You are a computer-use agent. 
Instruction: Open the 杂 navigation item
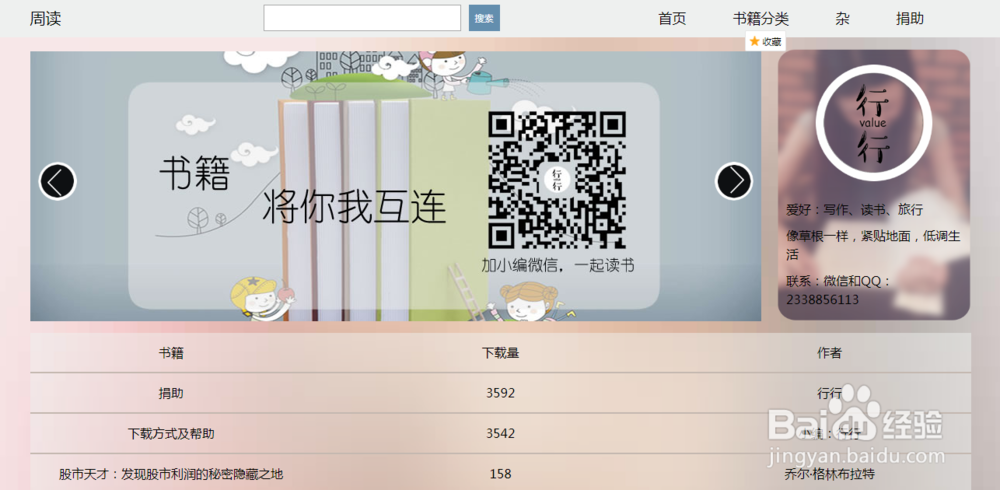pyautogui.click(x=842, y=19)
